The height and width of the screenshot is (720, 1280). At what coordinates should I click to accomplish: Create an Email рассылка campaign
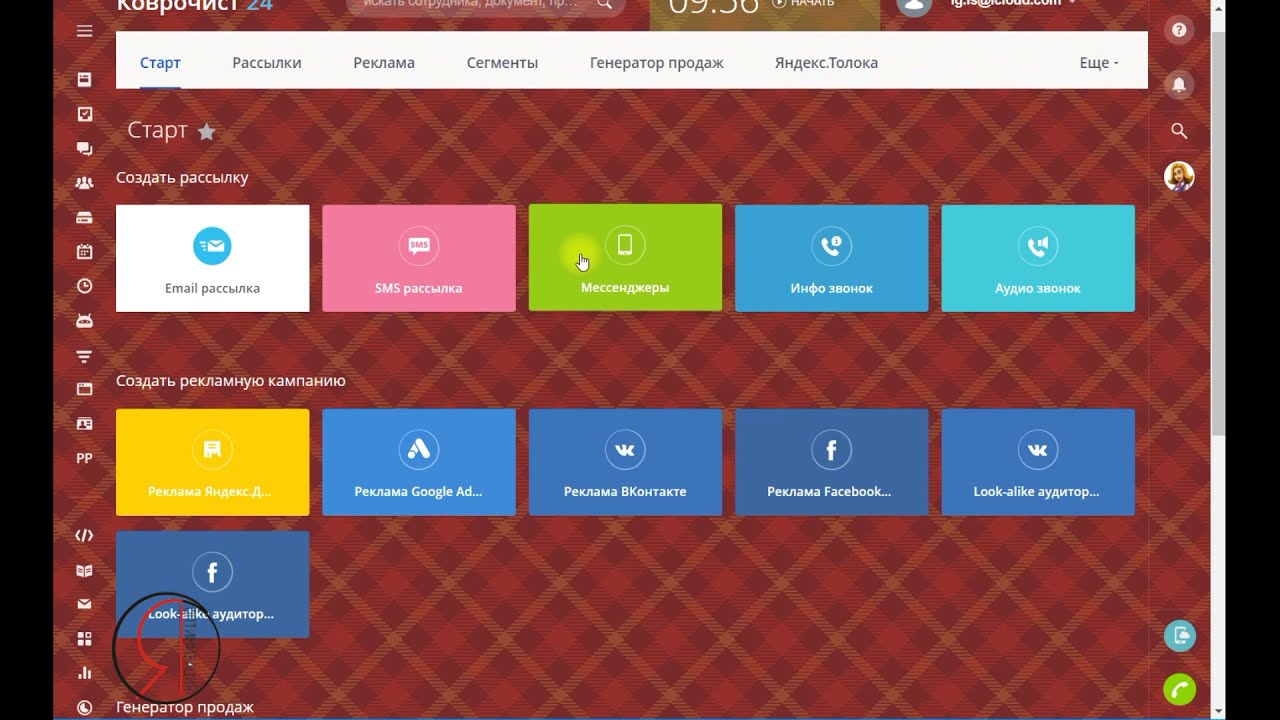[x=213, y=258]
